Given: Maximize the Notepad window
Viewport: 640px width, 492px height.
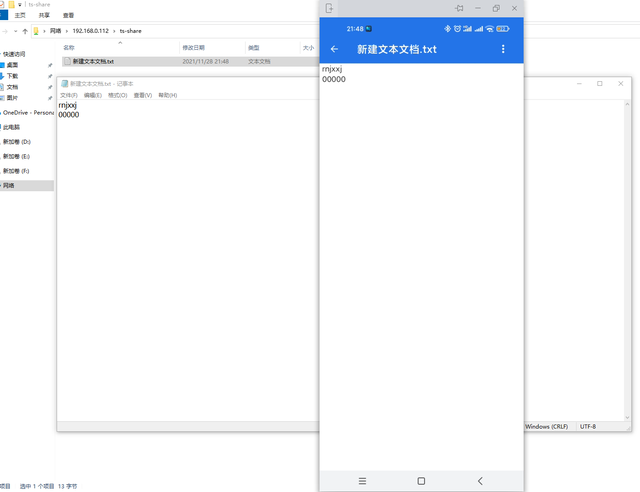Looking at the screenshot, I should tap(600, 84).
